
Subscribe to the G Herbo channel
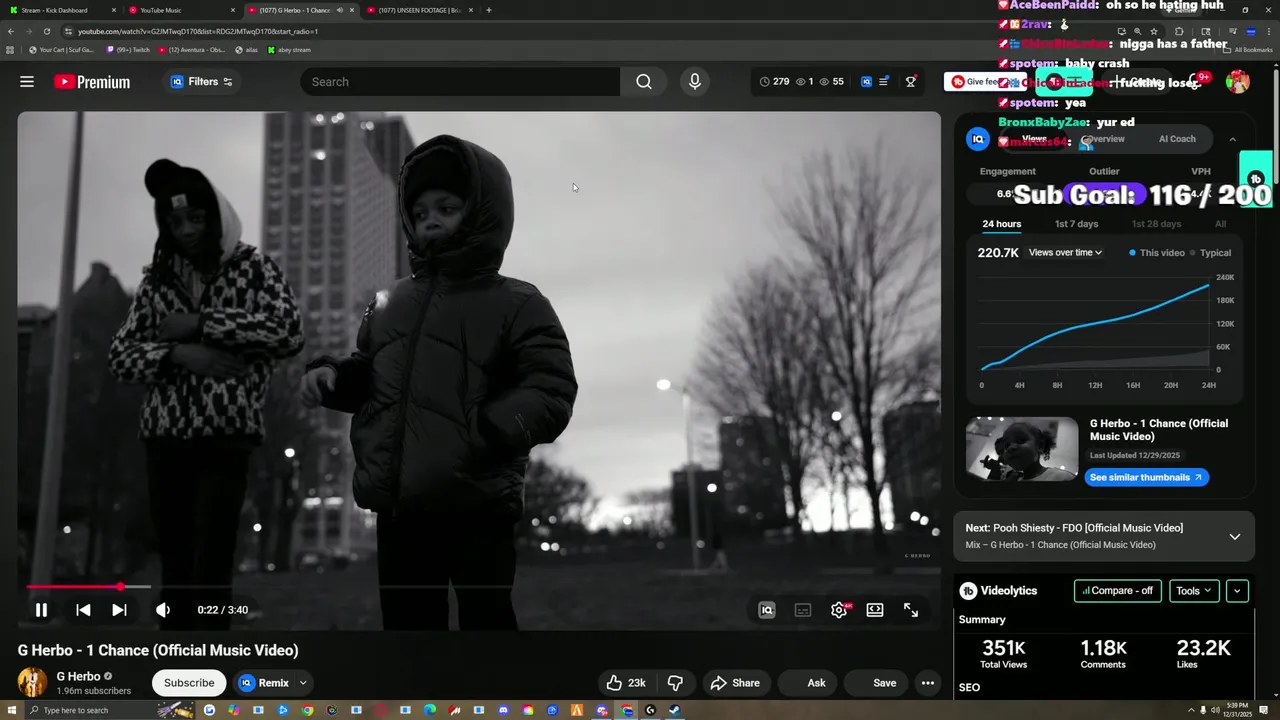[189, 683]
